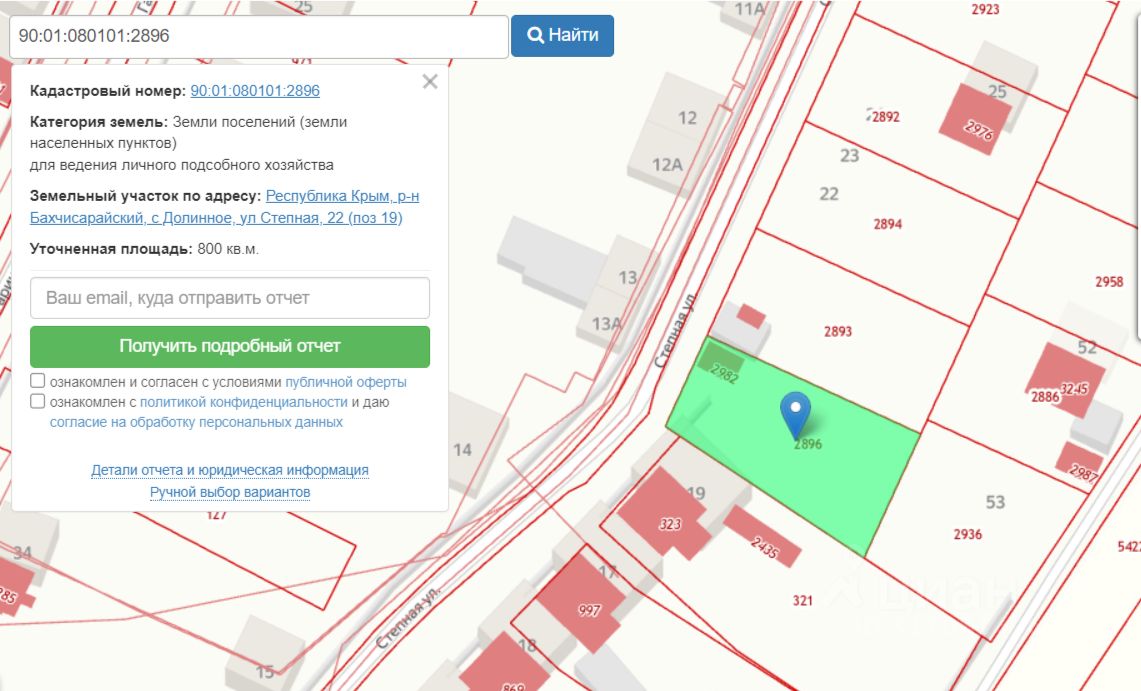Screen dimensions: 1141x691
Task: Open cadastral number link 90:01:080101:2896
Action: (255, 91)
